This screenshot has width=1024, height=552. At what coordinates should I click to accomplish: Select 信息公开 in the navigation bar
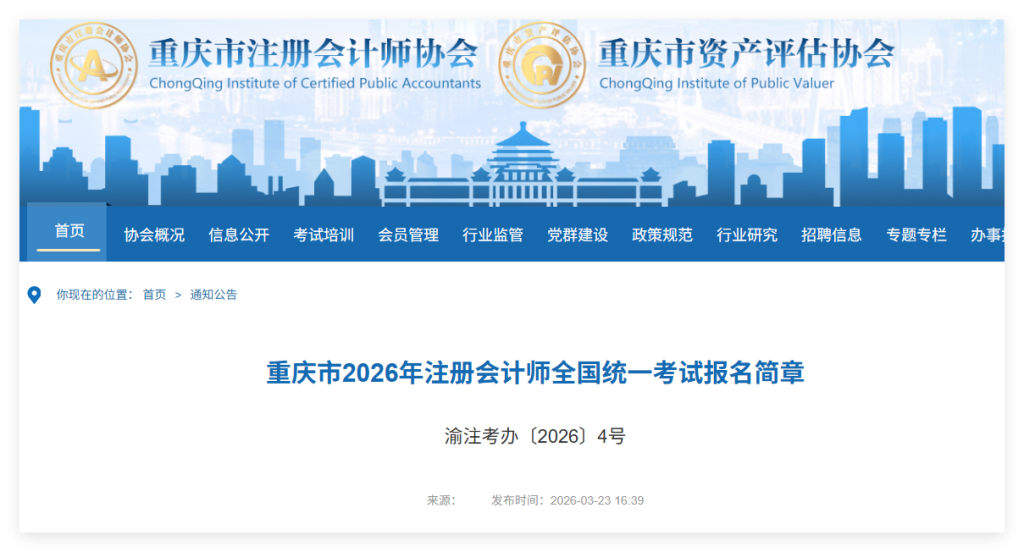pos(239,235)
